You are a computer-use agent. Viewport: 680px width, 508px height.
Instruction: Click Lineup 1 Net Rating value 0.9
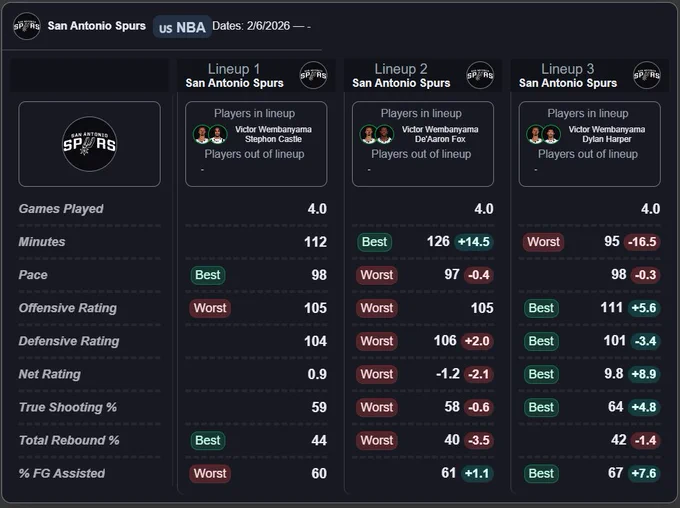[317, 374]
